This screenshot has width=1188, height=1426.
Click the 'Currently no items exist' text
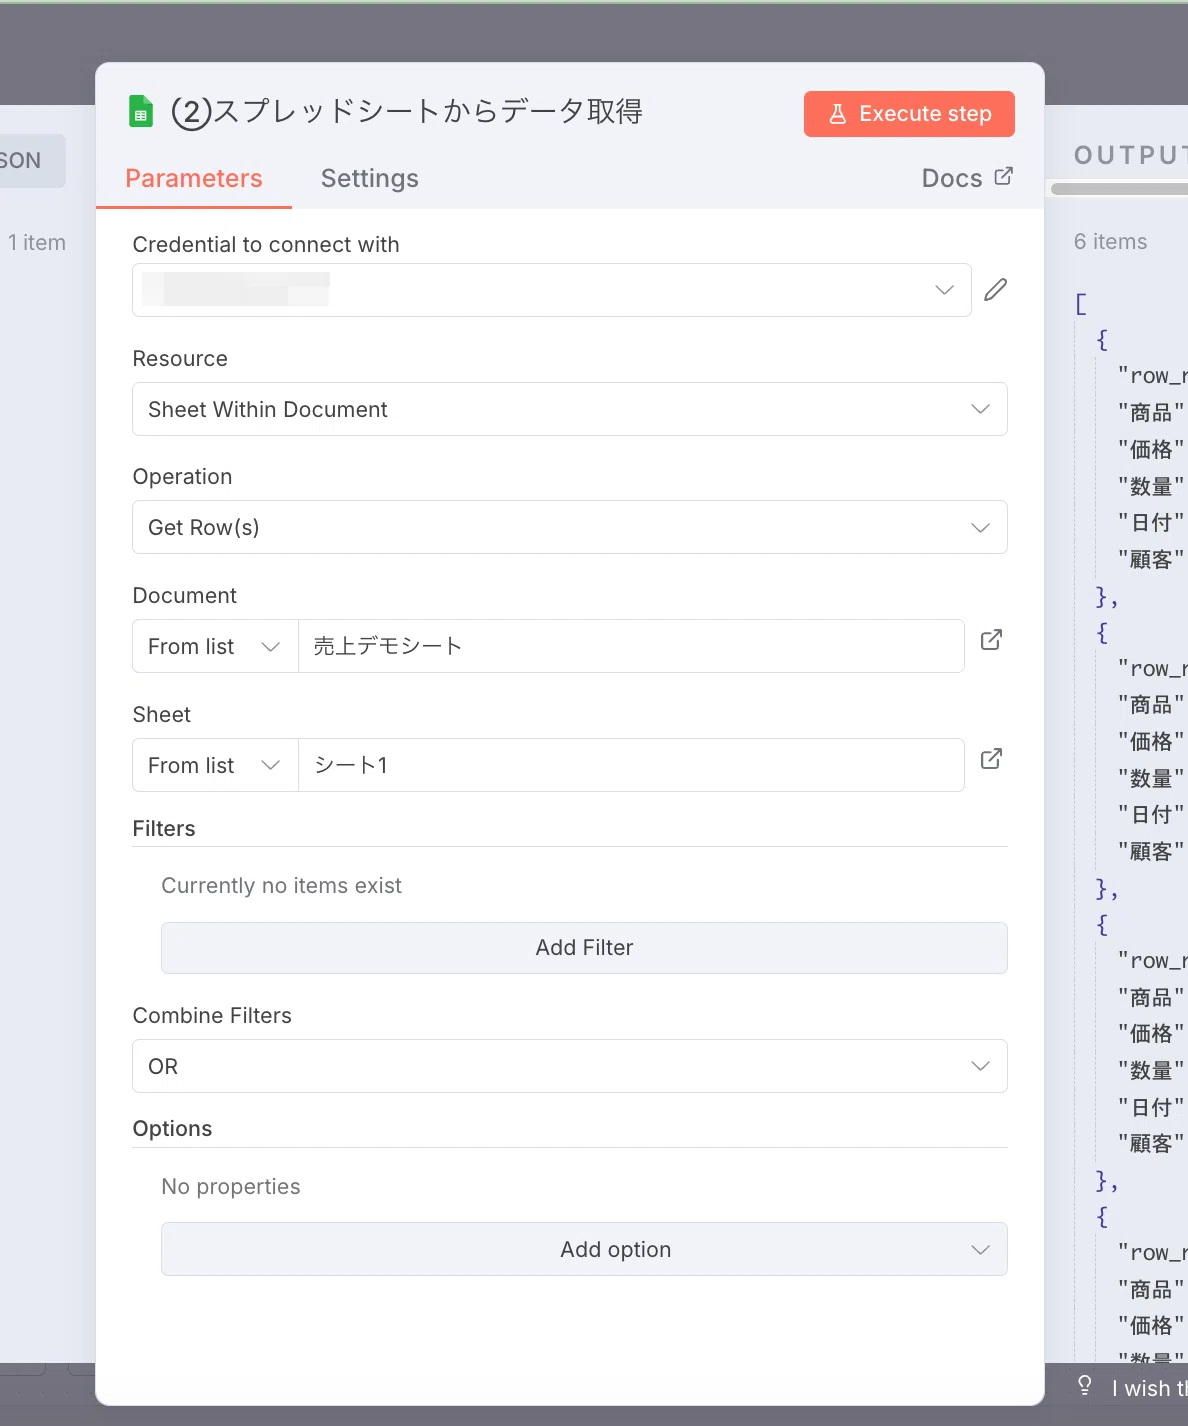tap(282, 886)
